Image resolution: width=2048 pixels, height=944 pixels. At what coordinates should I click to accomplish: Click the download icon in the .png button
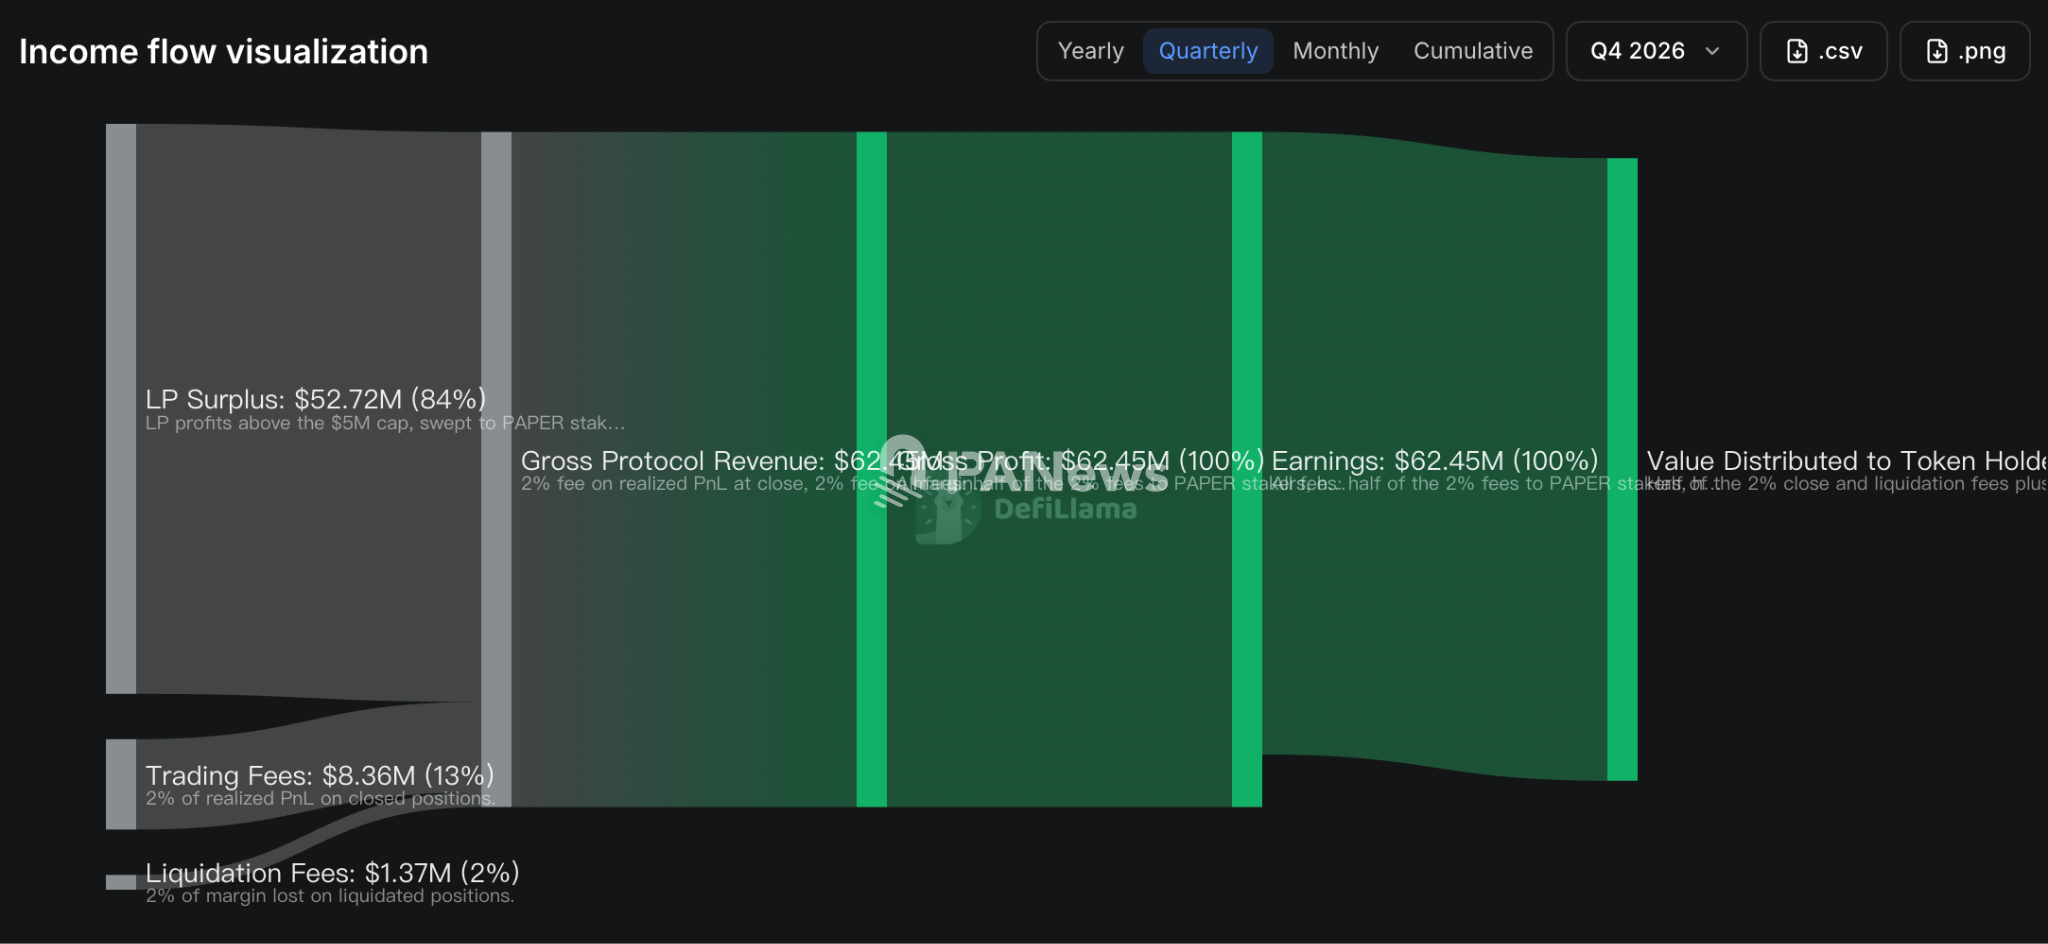1937,51
